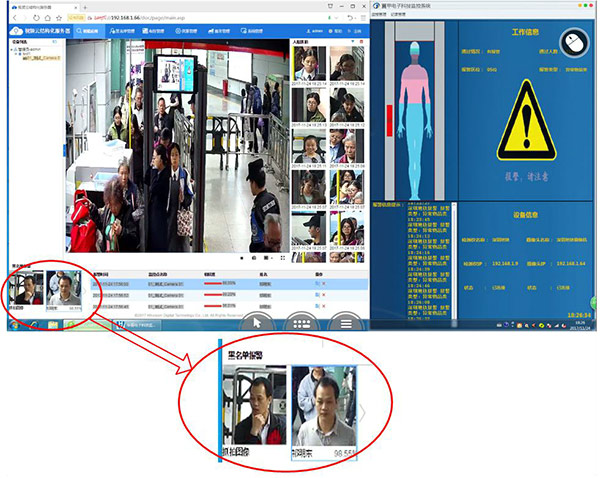Click the round hamburger menu overlay button
Viewport: 600px width, 478px height.
[x=345, y=321]
